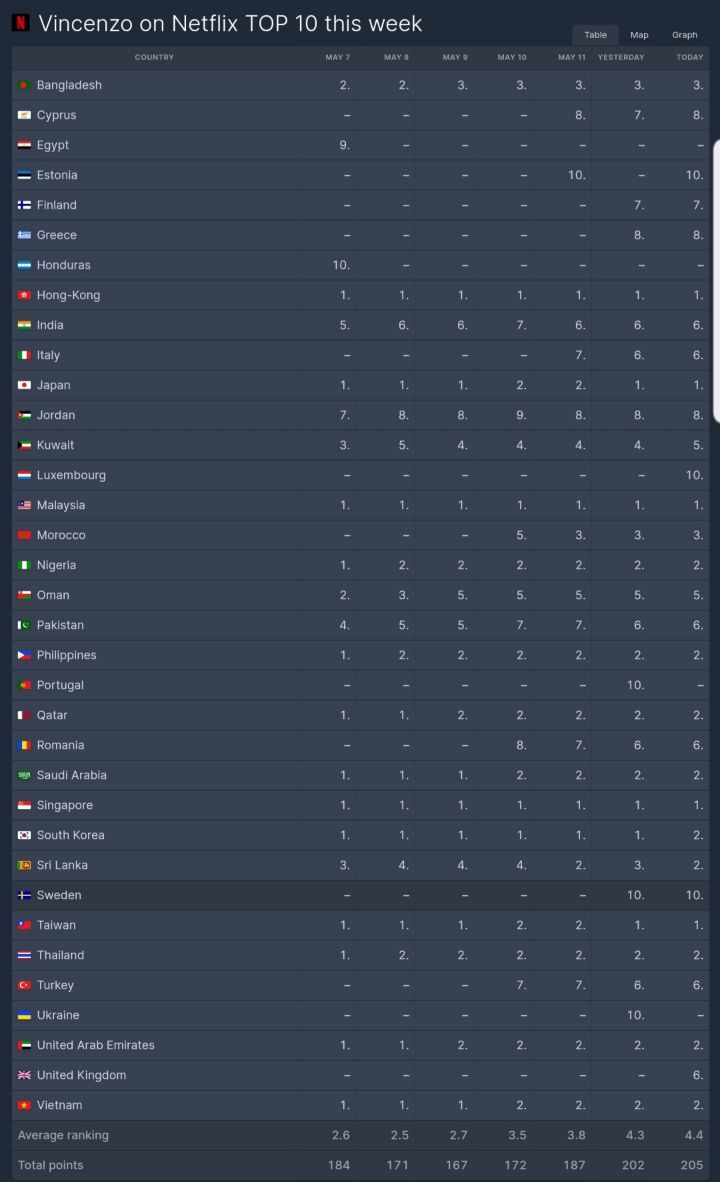Switch to the Graph tab
This screenshot has height=1182, width=720.
685,35
